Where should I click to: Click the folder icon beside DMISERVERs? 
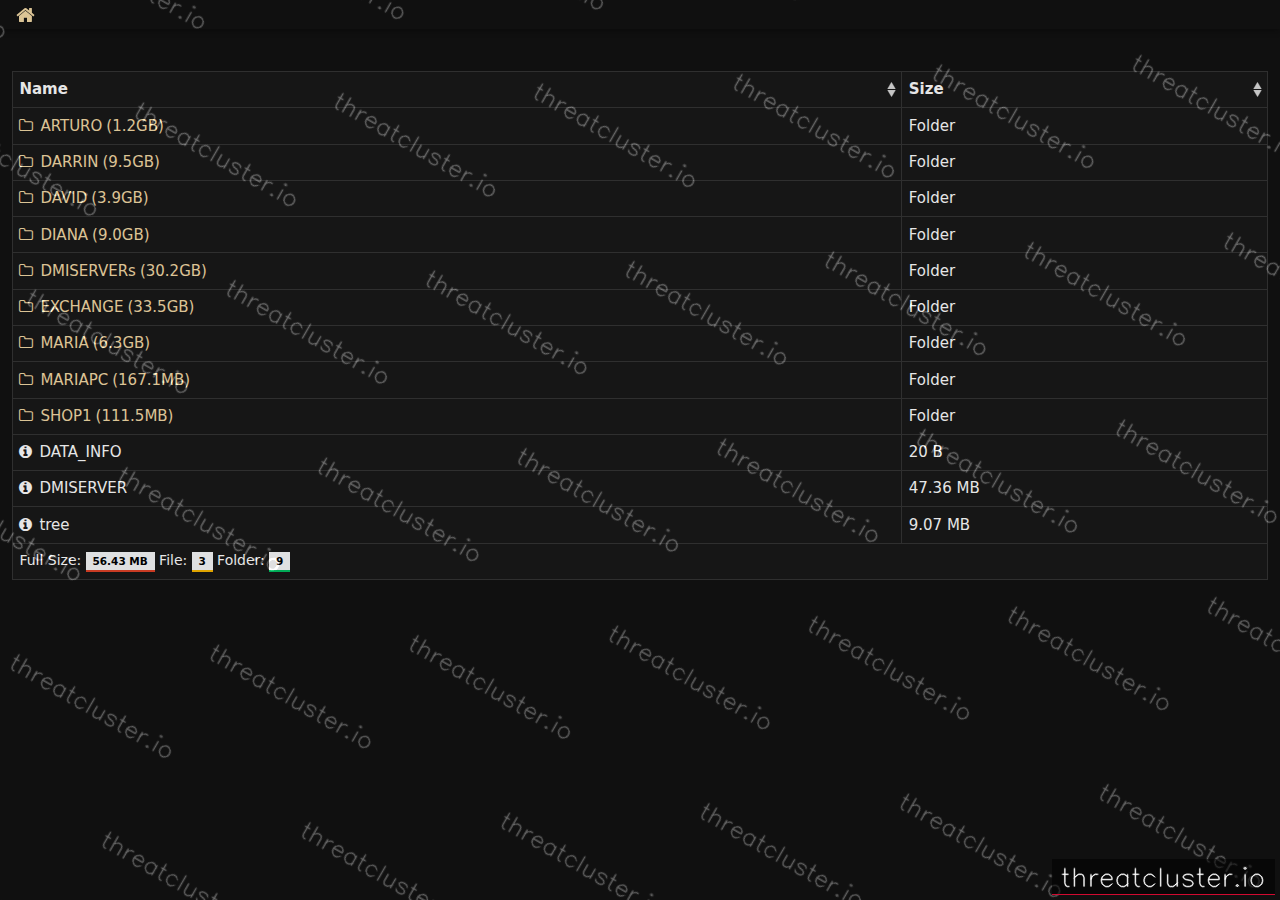(x=26, y=270)
